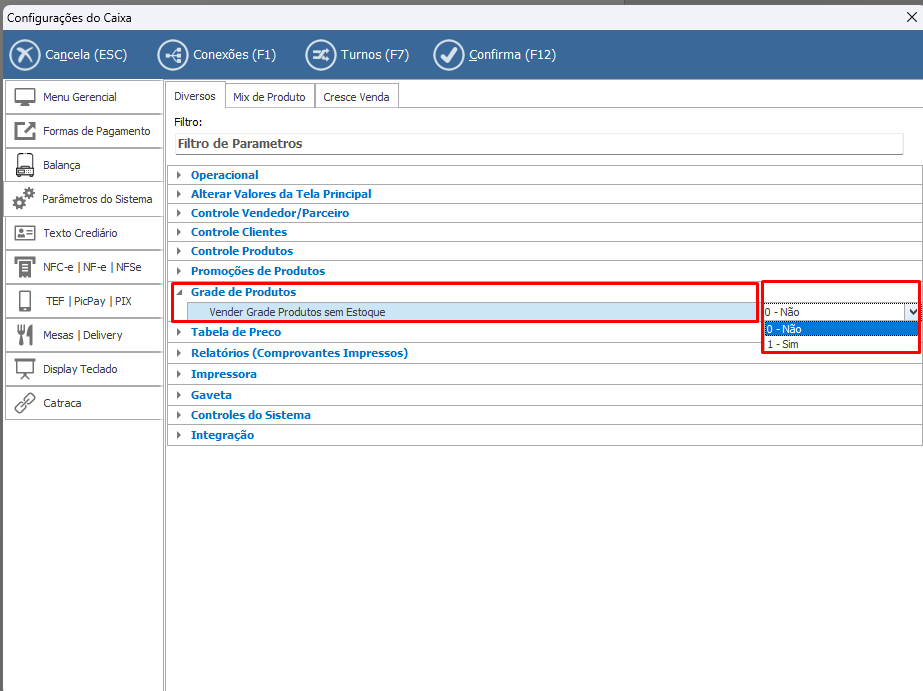923x691 pixels.
Task: Open the Cresce Venda tab
Action: [357, 97]
